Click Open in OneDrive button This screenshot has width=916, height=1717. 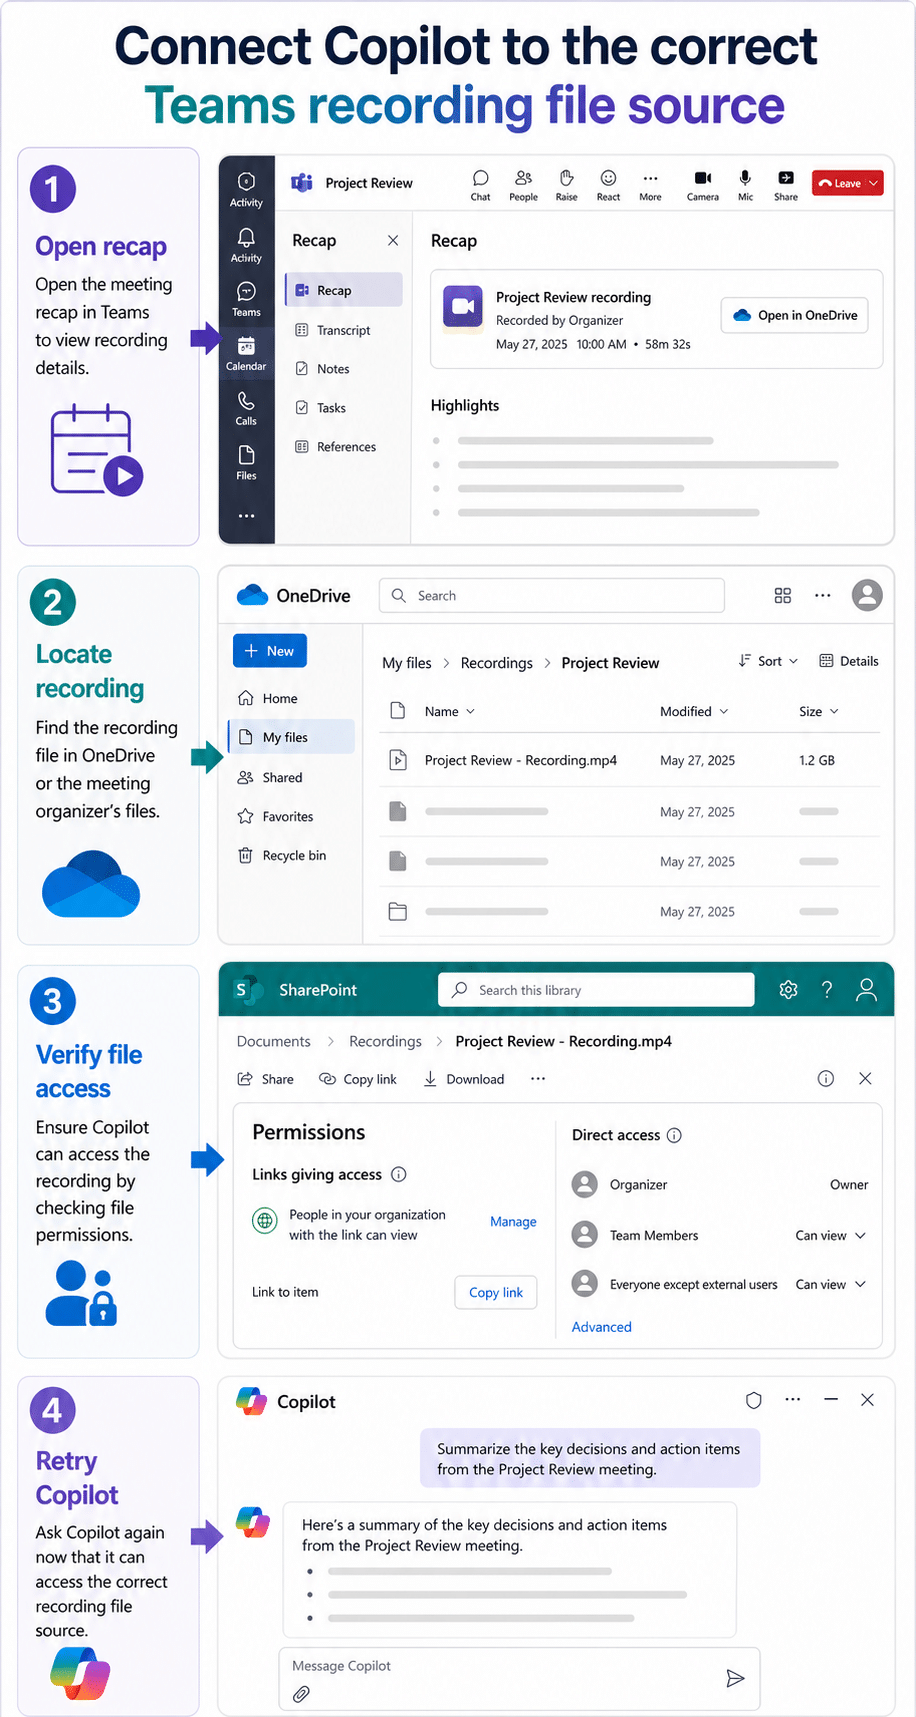click(795, 315)
